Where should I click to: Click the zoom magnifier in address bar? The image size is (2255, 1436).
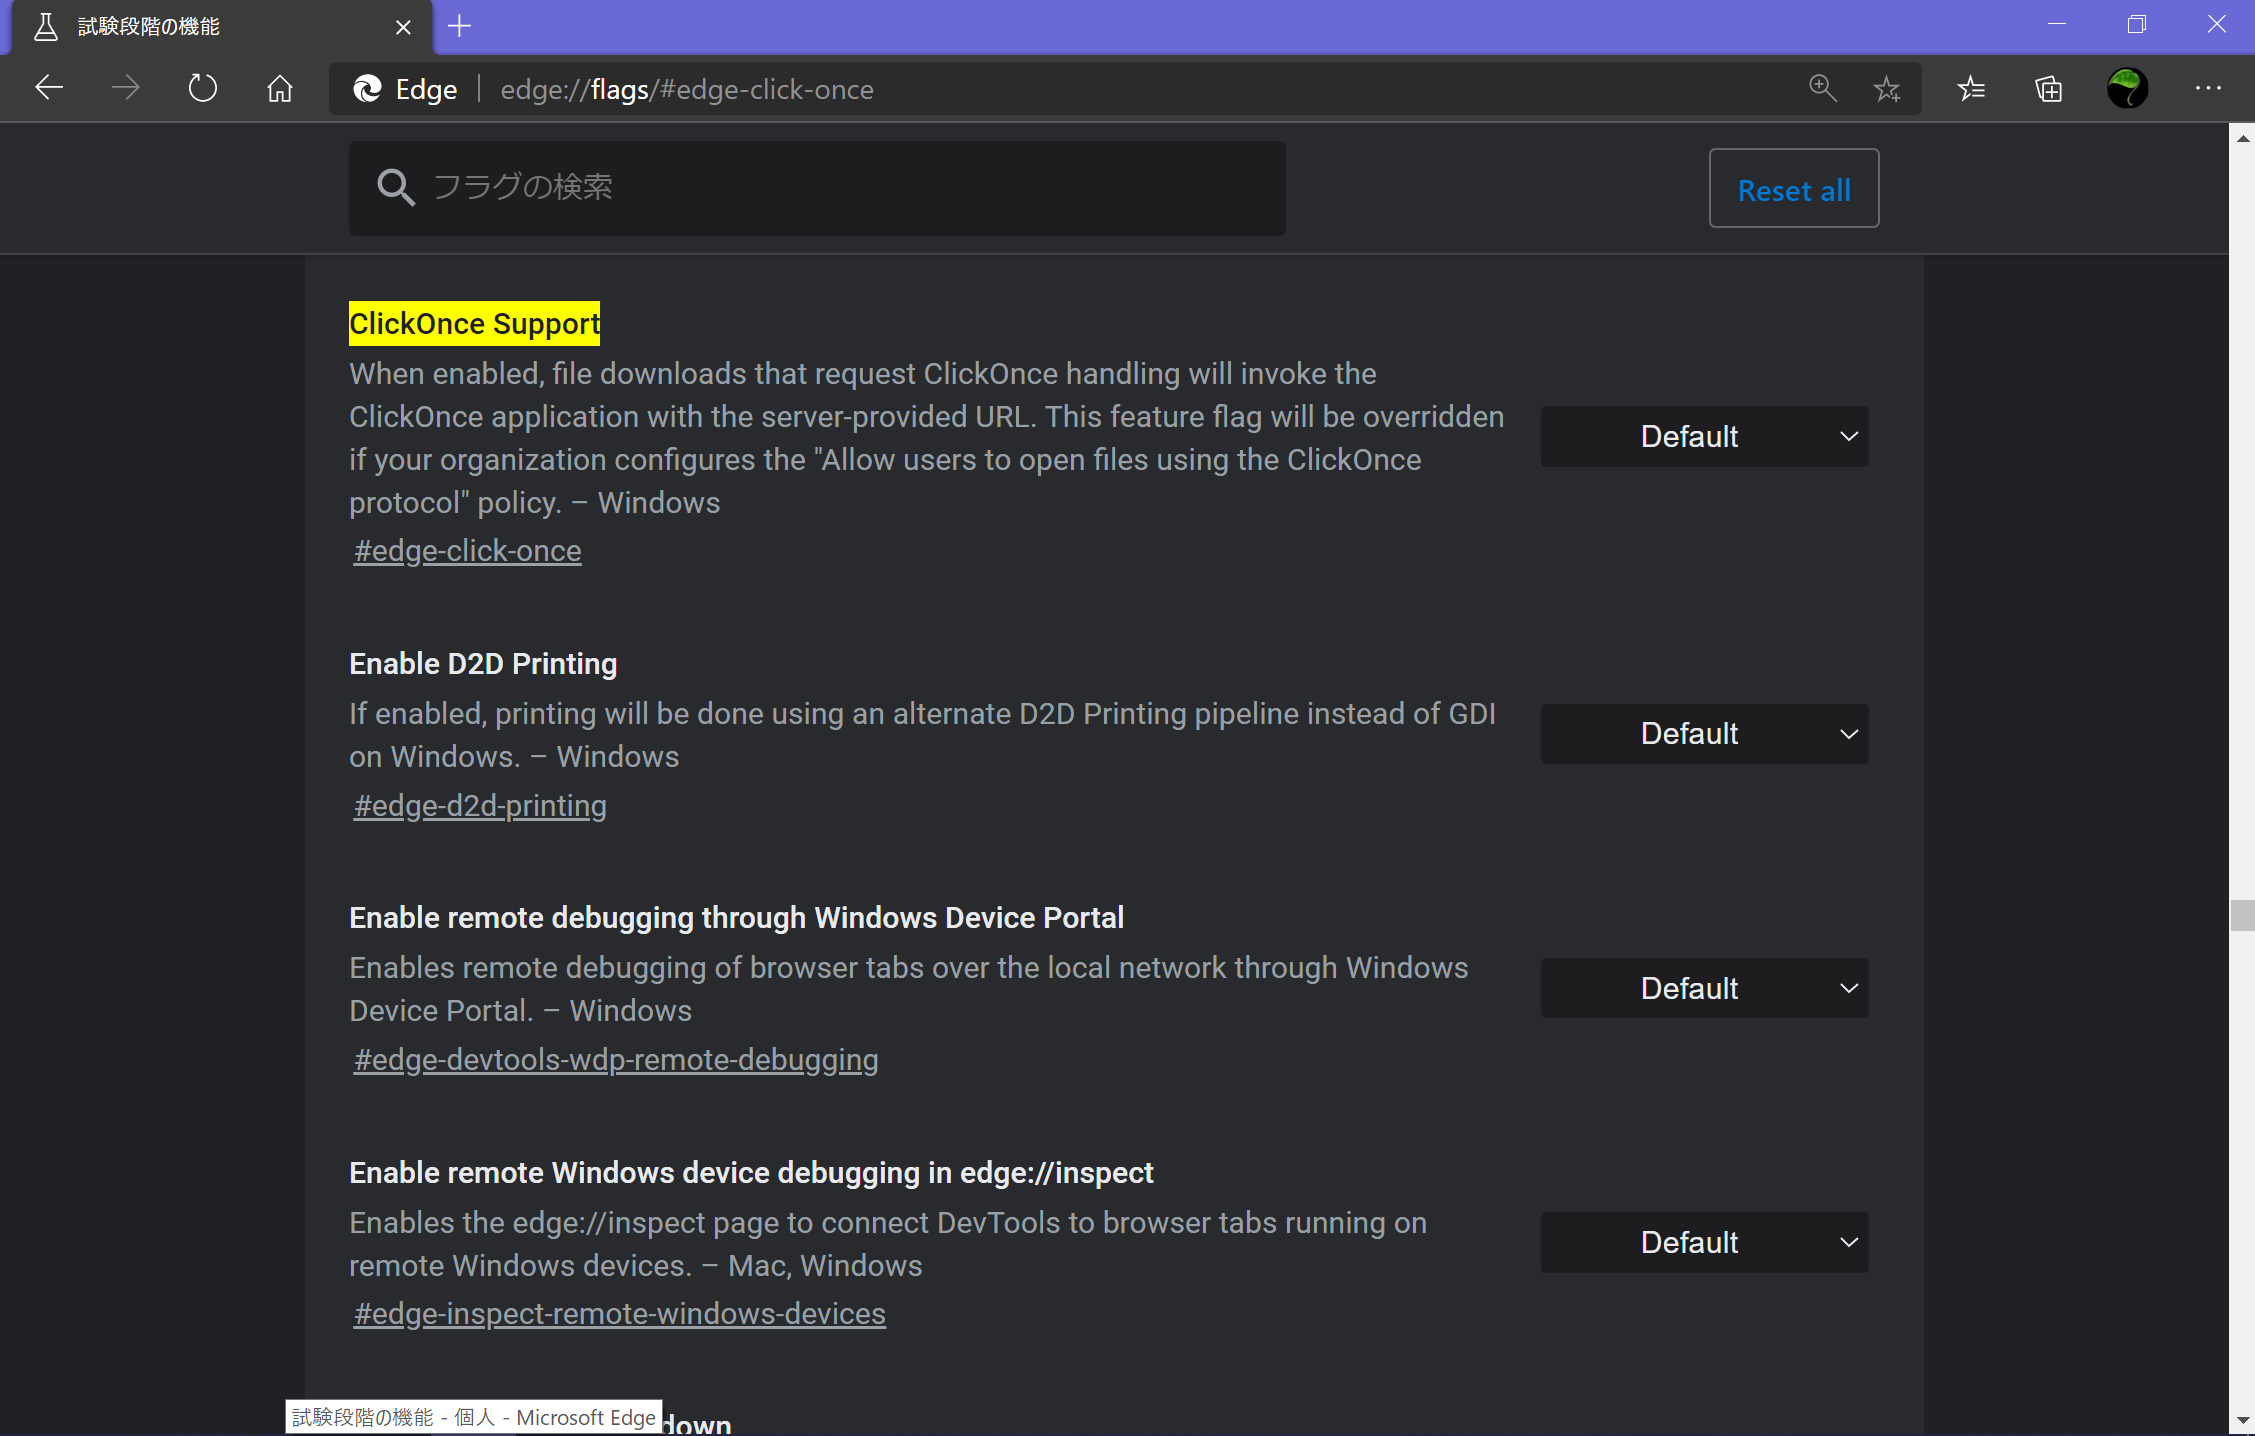pyautogui.click(x=1822, y=88)
